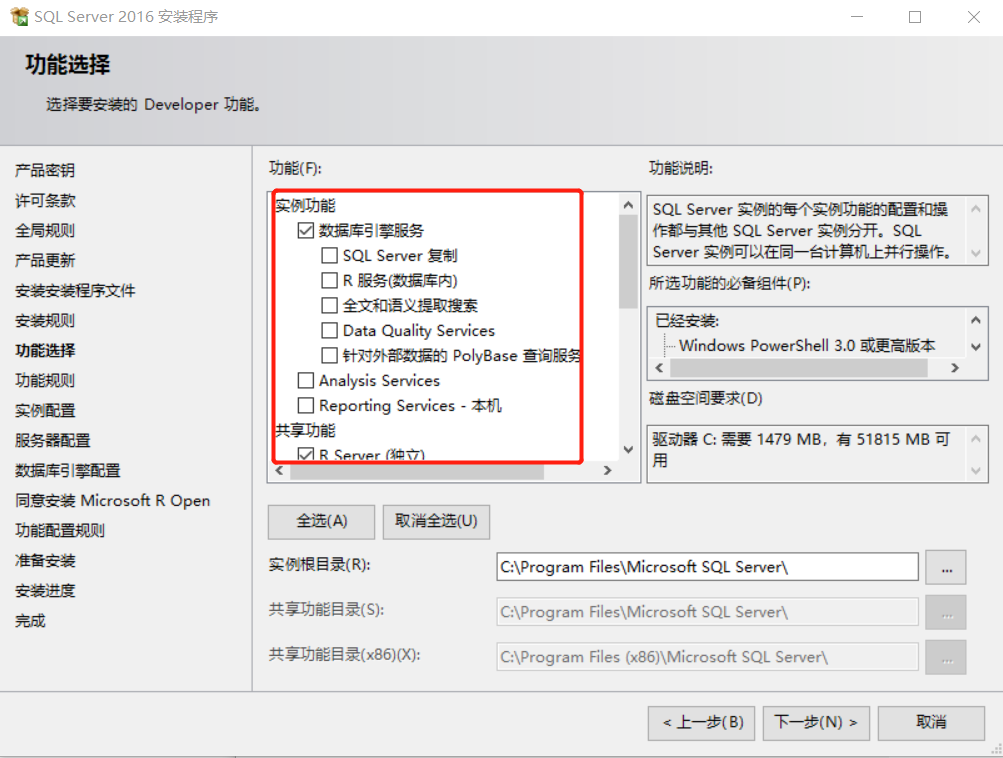1003x758 pixels.
Task: Select 安装进度 step in sidebar
Action: coord(45,591)
